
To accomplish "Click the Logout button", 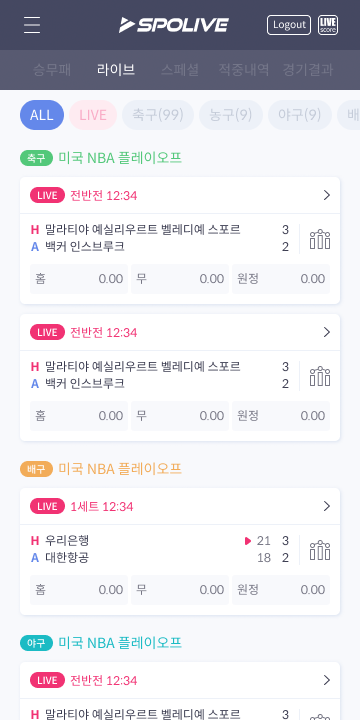I will pos(289,25).
